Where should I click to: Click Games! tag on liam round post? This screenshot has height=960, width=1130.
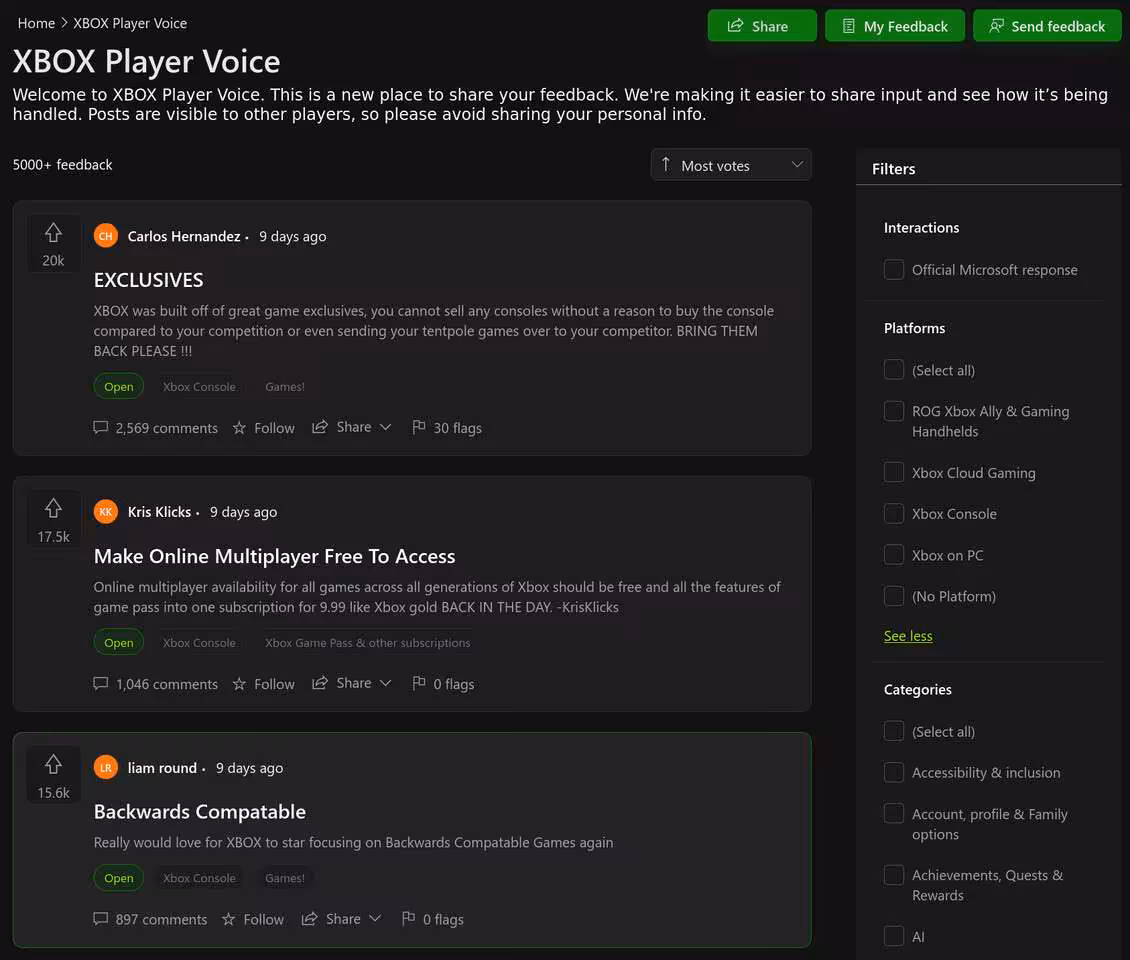pyautogui.click(x=285, y=879)
